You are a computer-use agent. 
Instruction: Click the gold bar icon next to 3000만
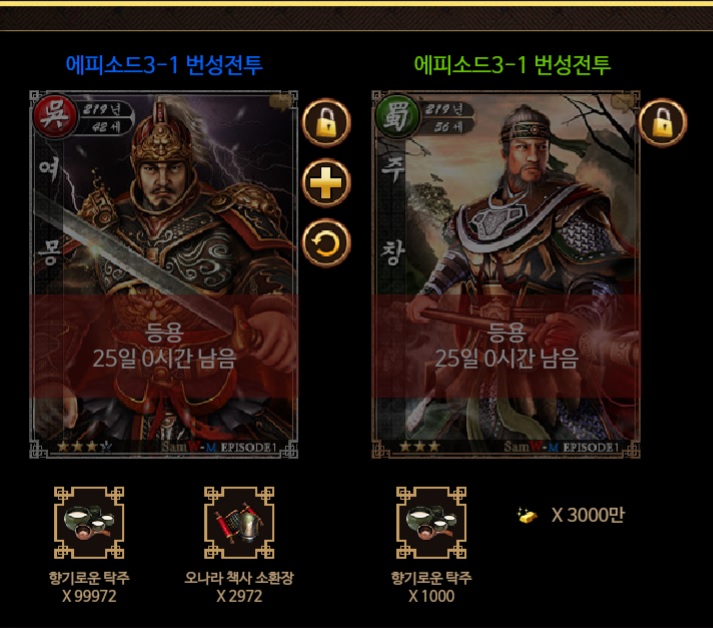point(527,516)
